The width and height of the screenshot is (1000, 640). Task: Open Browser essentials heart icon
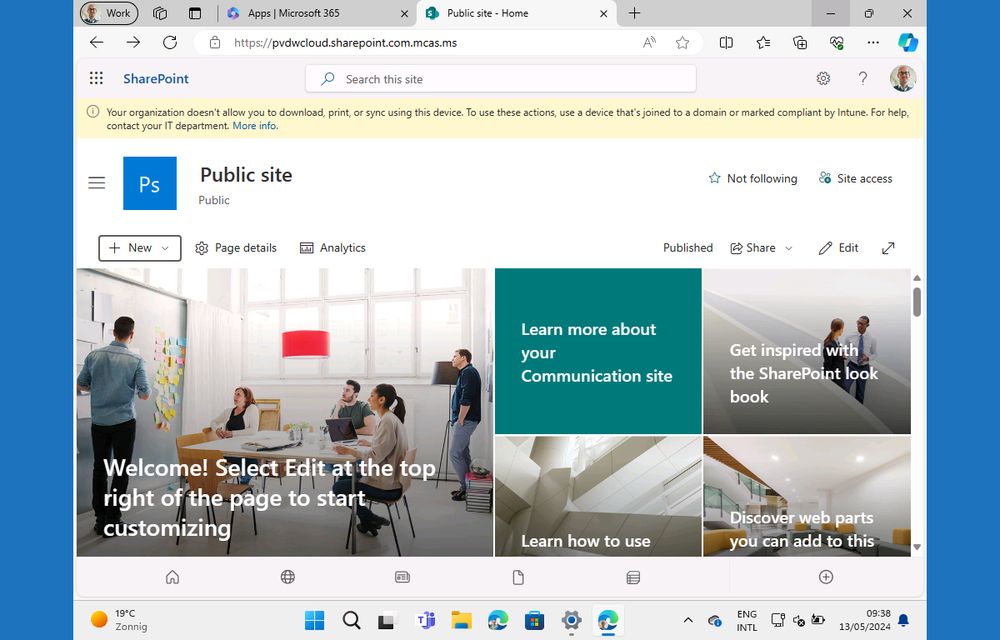click(x=837, y=43)
